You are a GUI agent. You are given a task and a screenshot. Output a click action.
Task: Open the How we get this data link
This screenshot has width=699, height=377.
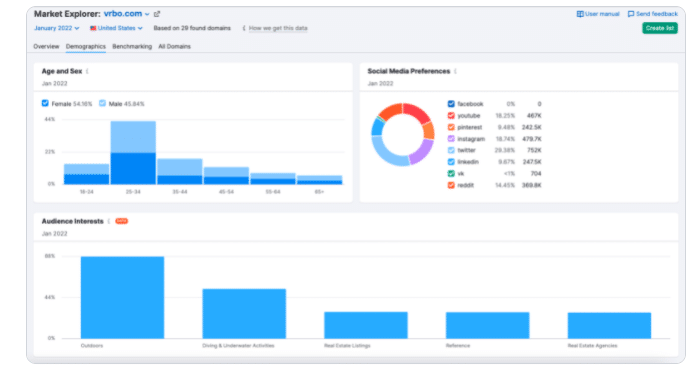pos(278,28)
